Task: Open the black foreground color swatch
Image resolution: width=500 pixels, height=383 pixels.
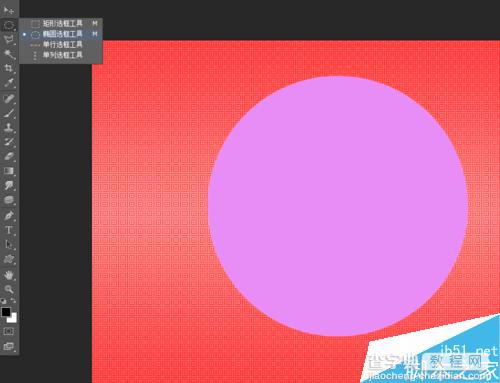Action: tap(6, 312)
